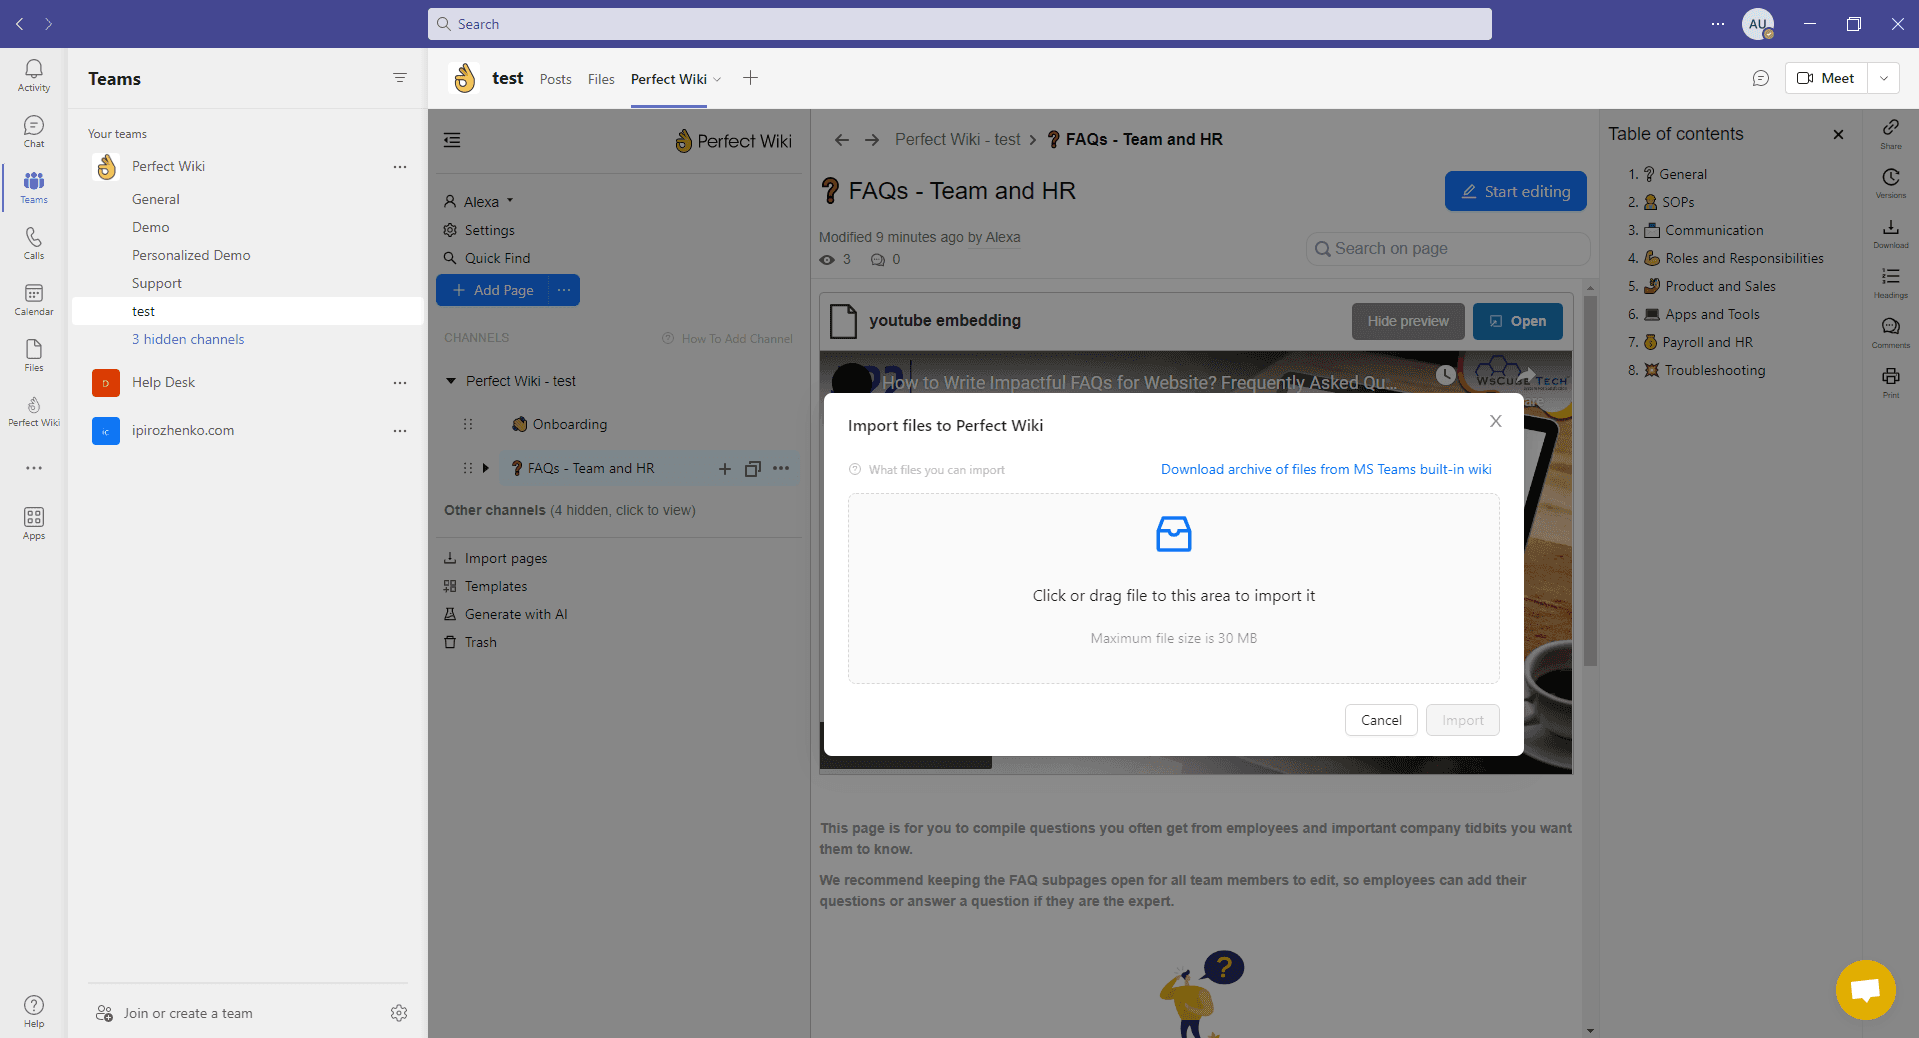Select the Perfect Wiki tab
1919x1038 pixels.
[668, 79]
